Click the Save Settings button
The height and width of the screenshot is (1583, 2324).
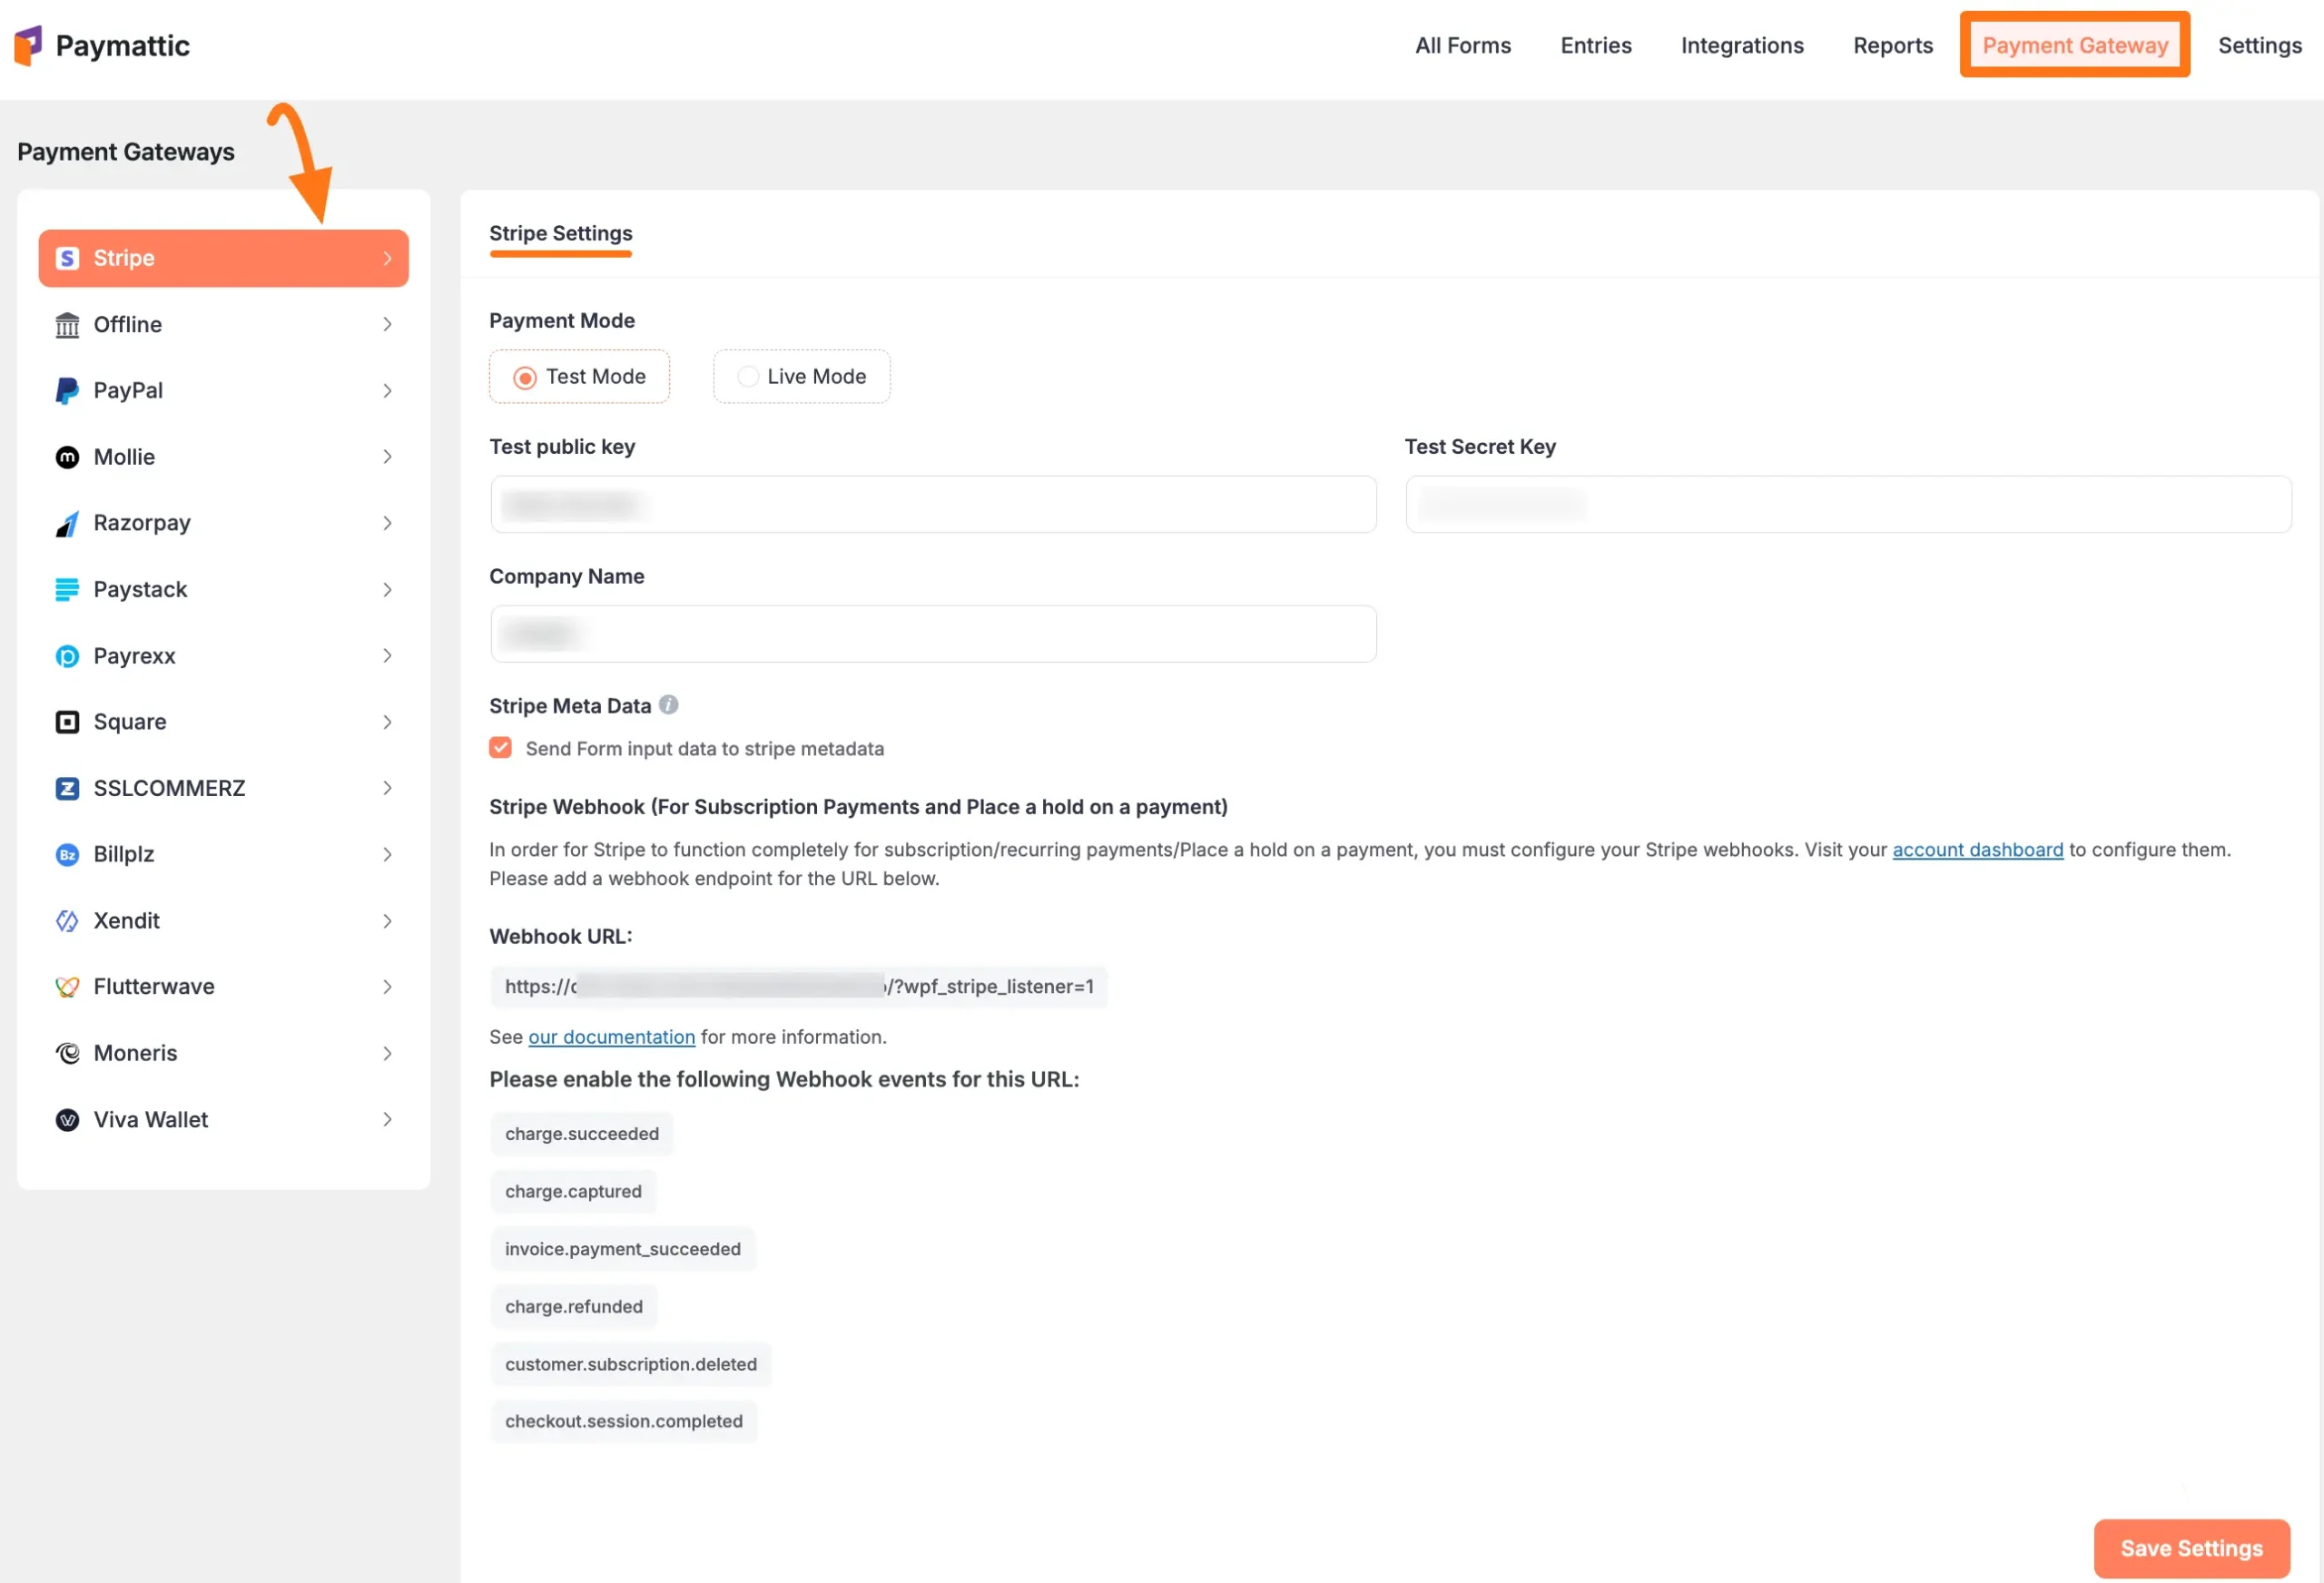[x=2191, y=1548]
